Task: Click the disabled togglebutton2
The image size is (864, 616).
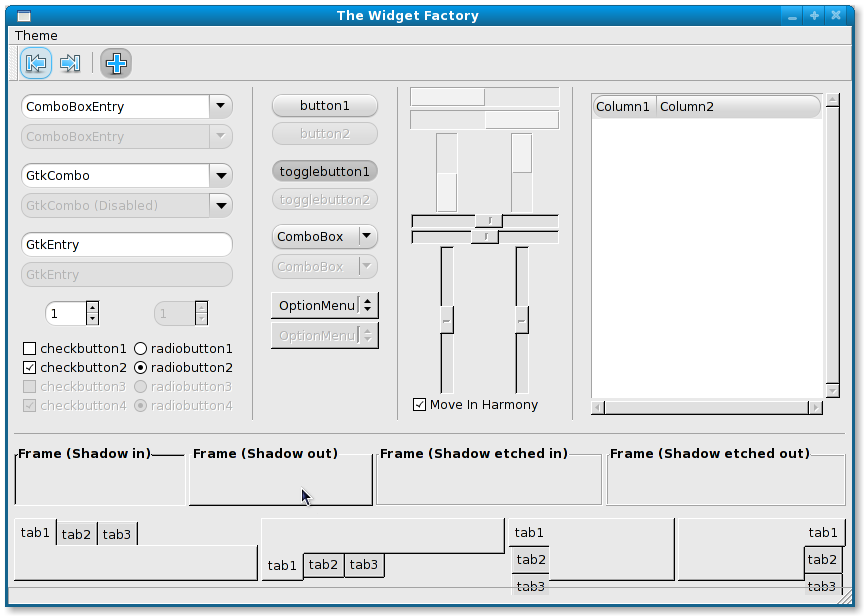Action: click(325, 199)
